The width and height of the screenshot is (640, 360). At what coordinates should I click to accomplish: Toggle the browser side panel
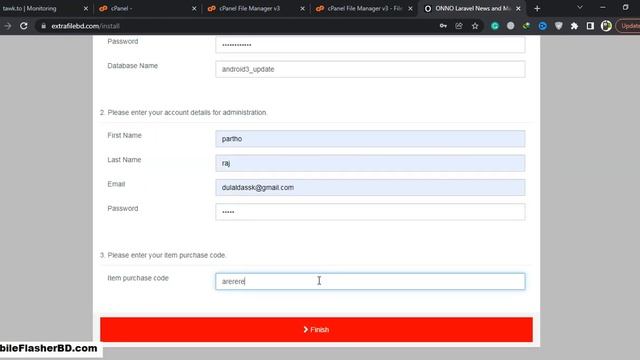(590, 26)
